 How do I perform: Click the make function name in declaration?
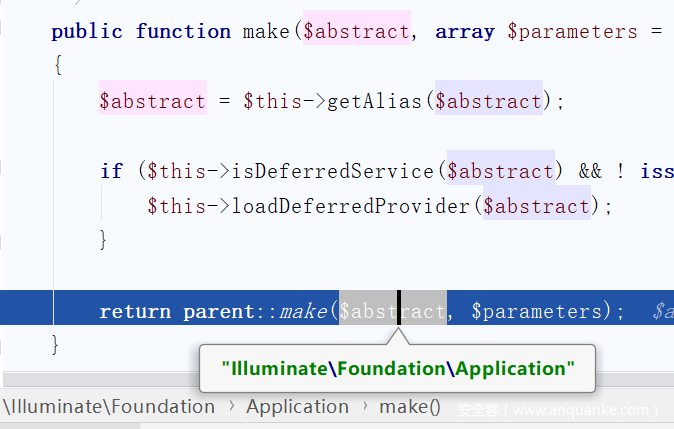(x=267, y=31)
